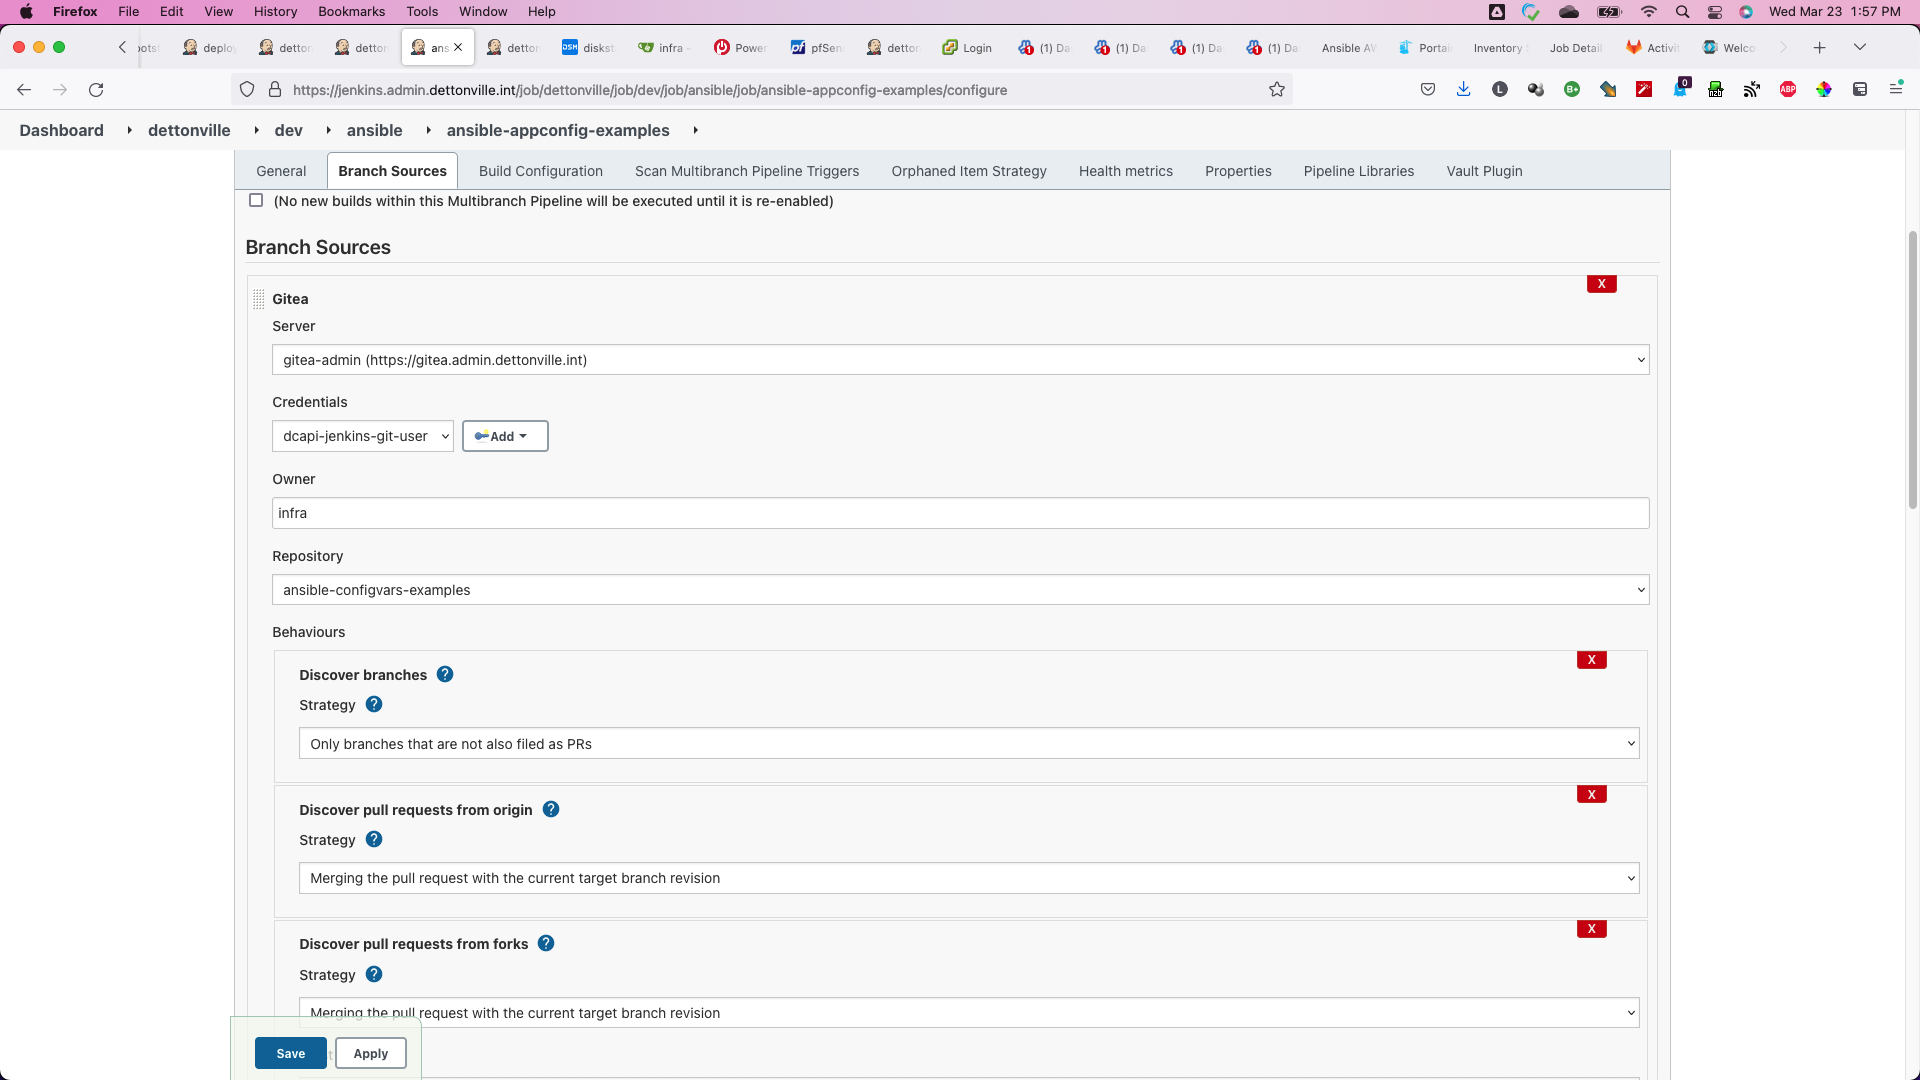Click the Add credentials button
This screenshot has height=1080, width=1920.
504,437
